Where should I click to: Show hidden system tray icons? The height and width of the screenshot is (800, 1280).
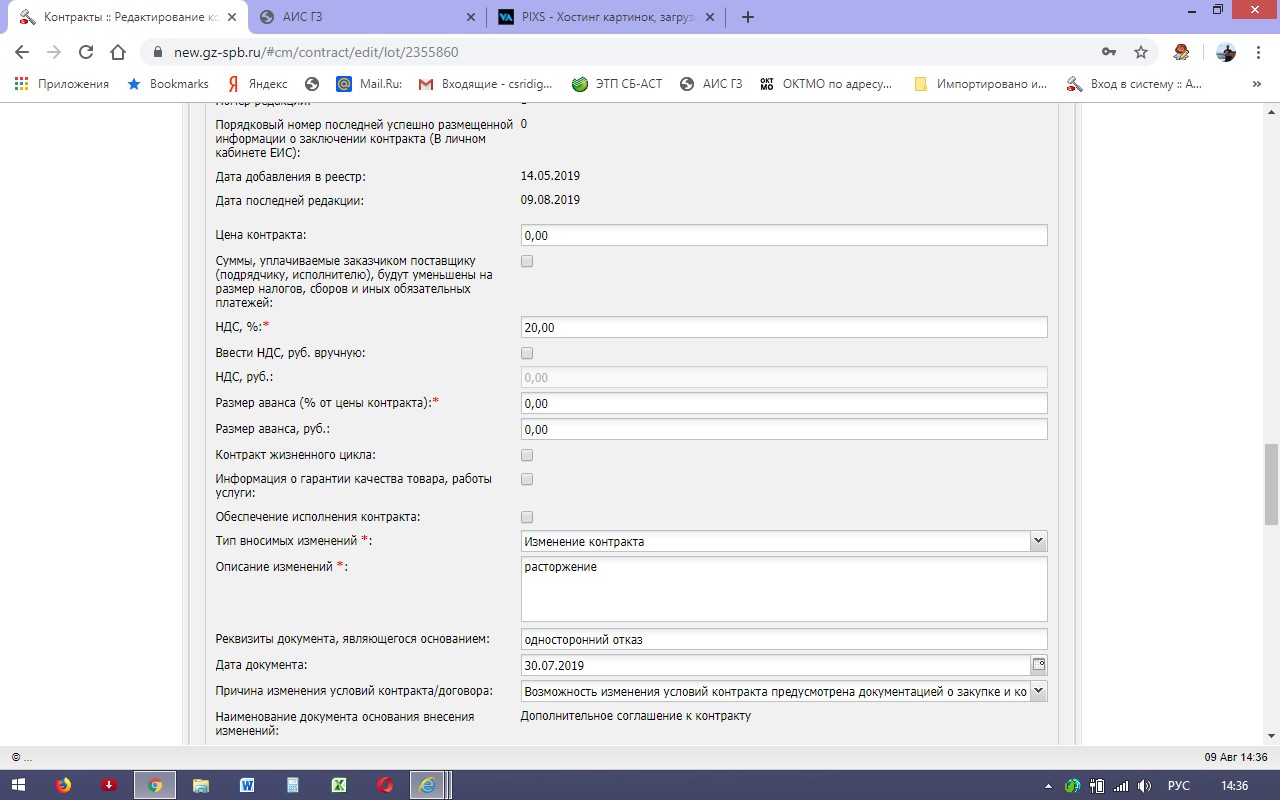click(x=1048, y=786)
